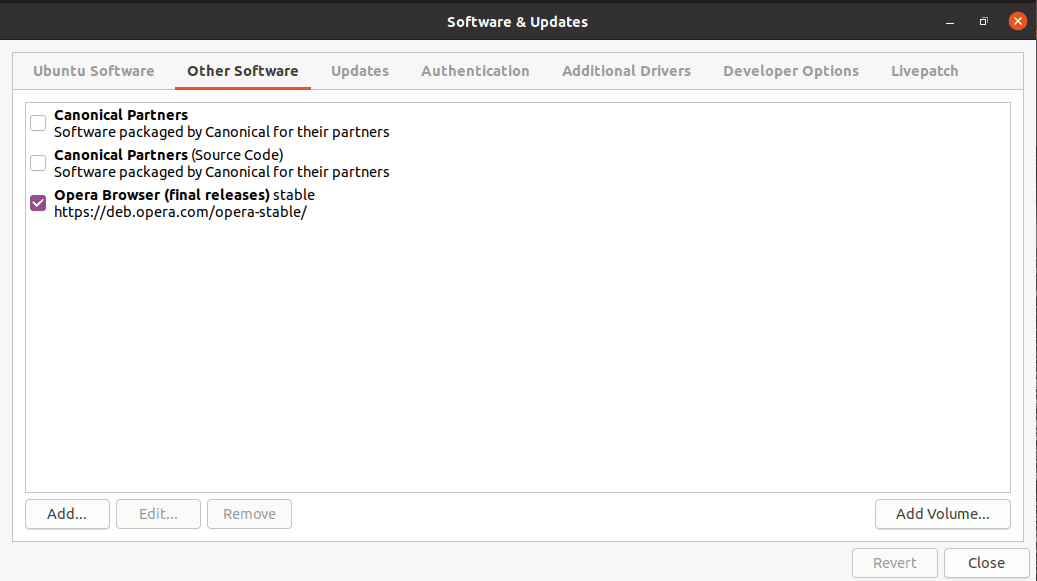
Task: Switch to the Authentication tab
Action: [475, 71]
